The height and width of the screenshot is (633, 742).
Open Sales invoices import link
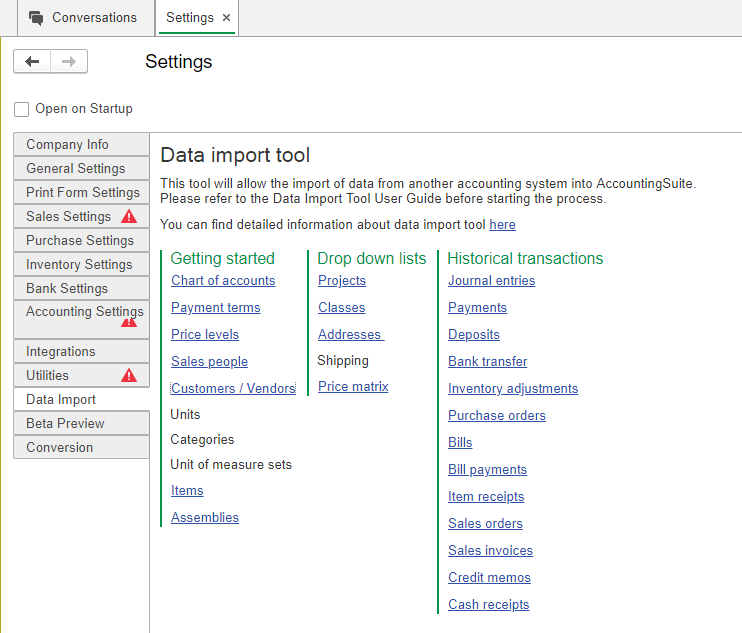click(490, 550)
